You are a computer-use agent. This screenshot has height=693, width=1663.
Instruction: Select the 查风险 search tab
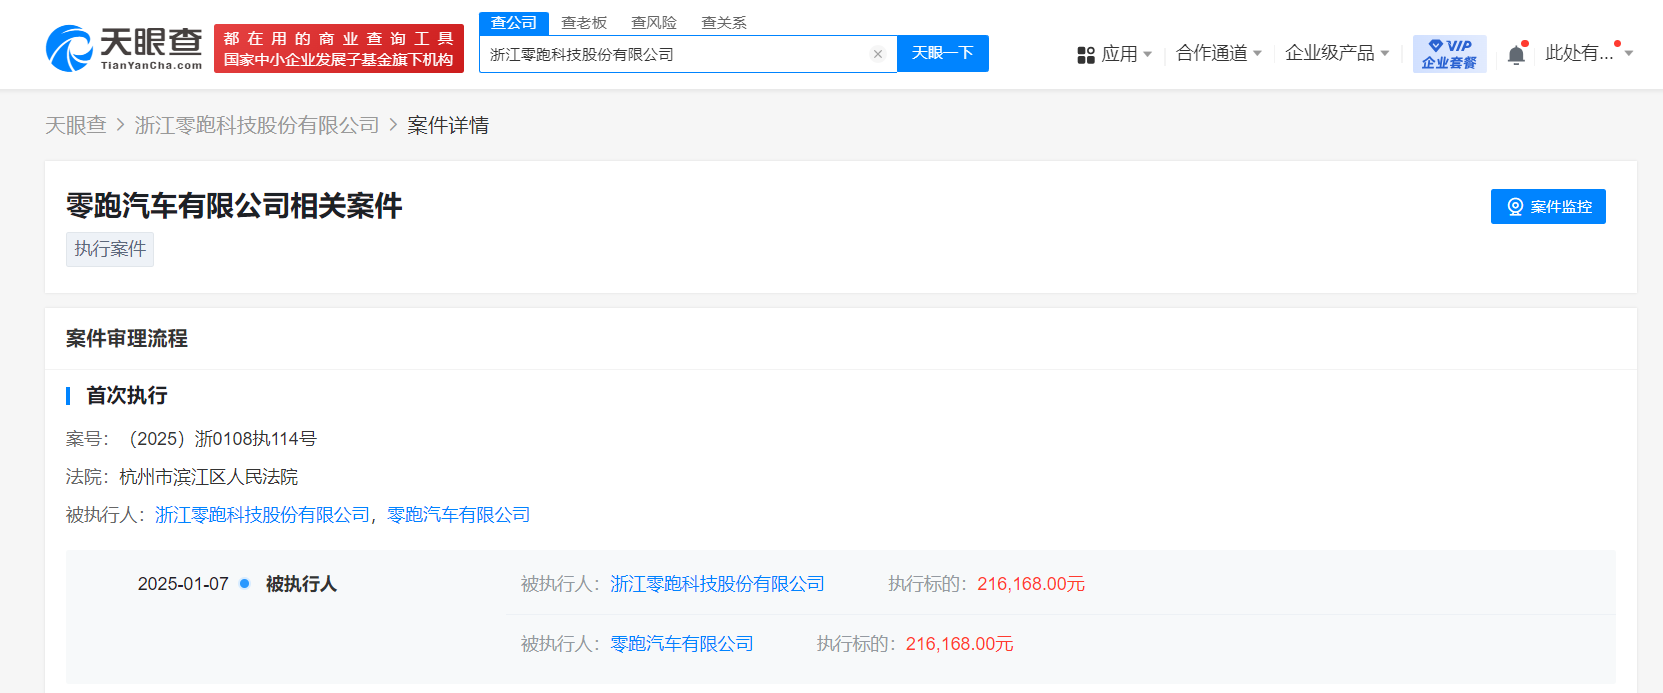point(654,23)
